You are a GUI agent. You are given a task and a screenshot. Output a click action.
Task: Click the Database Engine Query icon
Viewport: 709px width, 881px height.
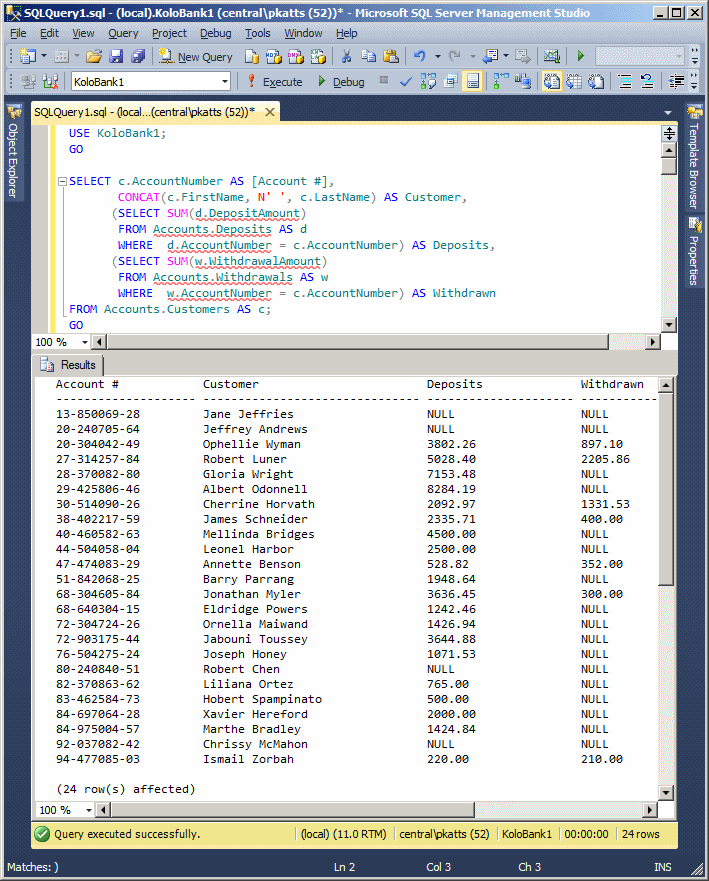(252, 56)
